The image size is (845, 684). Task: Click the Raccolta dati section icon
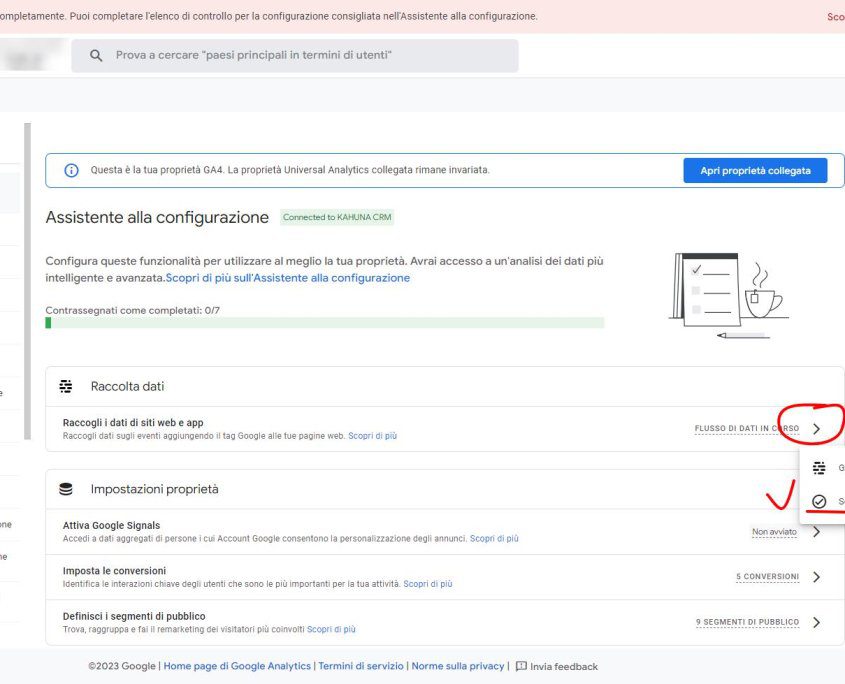click(x=65, y=385)
